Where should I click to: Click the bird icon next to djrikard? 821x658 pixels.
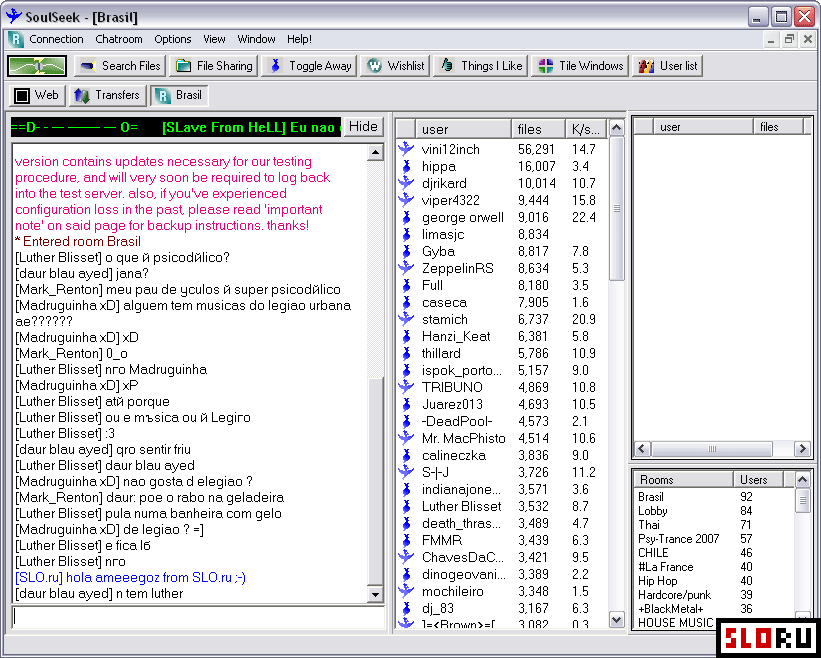[x=406, y=183]
